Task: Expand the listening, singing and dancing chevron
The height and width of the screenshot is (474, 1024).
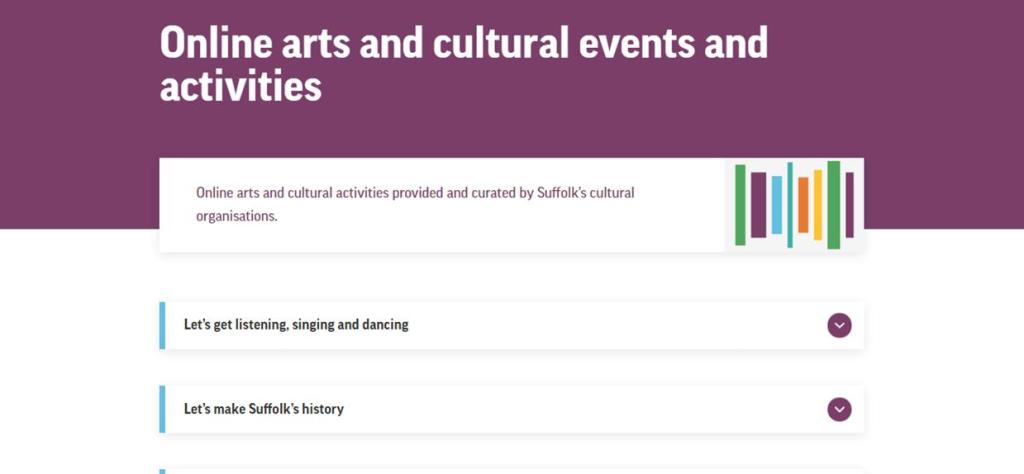Action: coord(839,325)
